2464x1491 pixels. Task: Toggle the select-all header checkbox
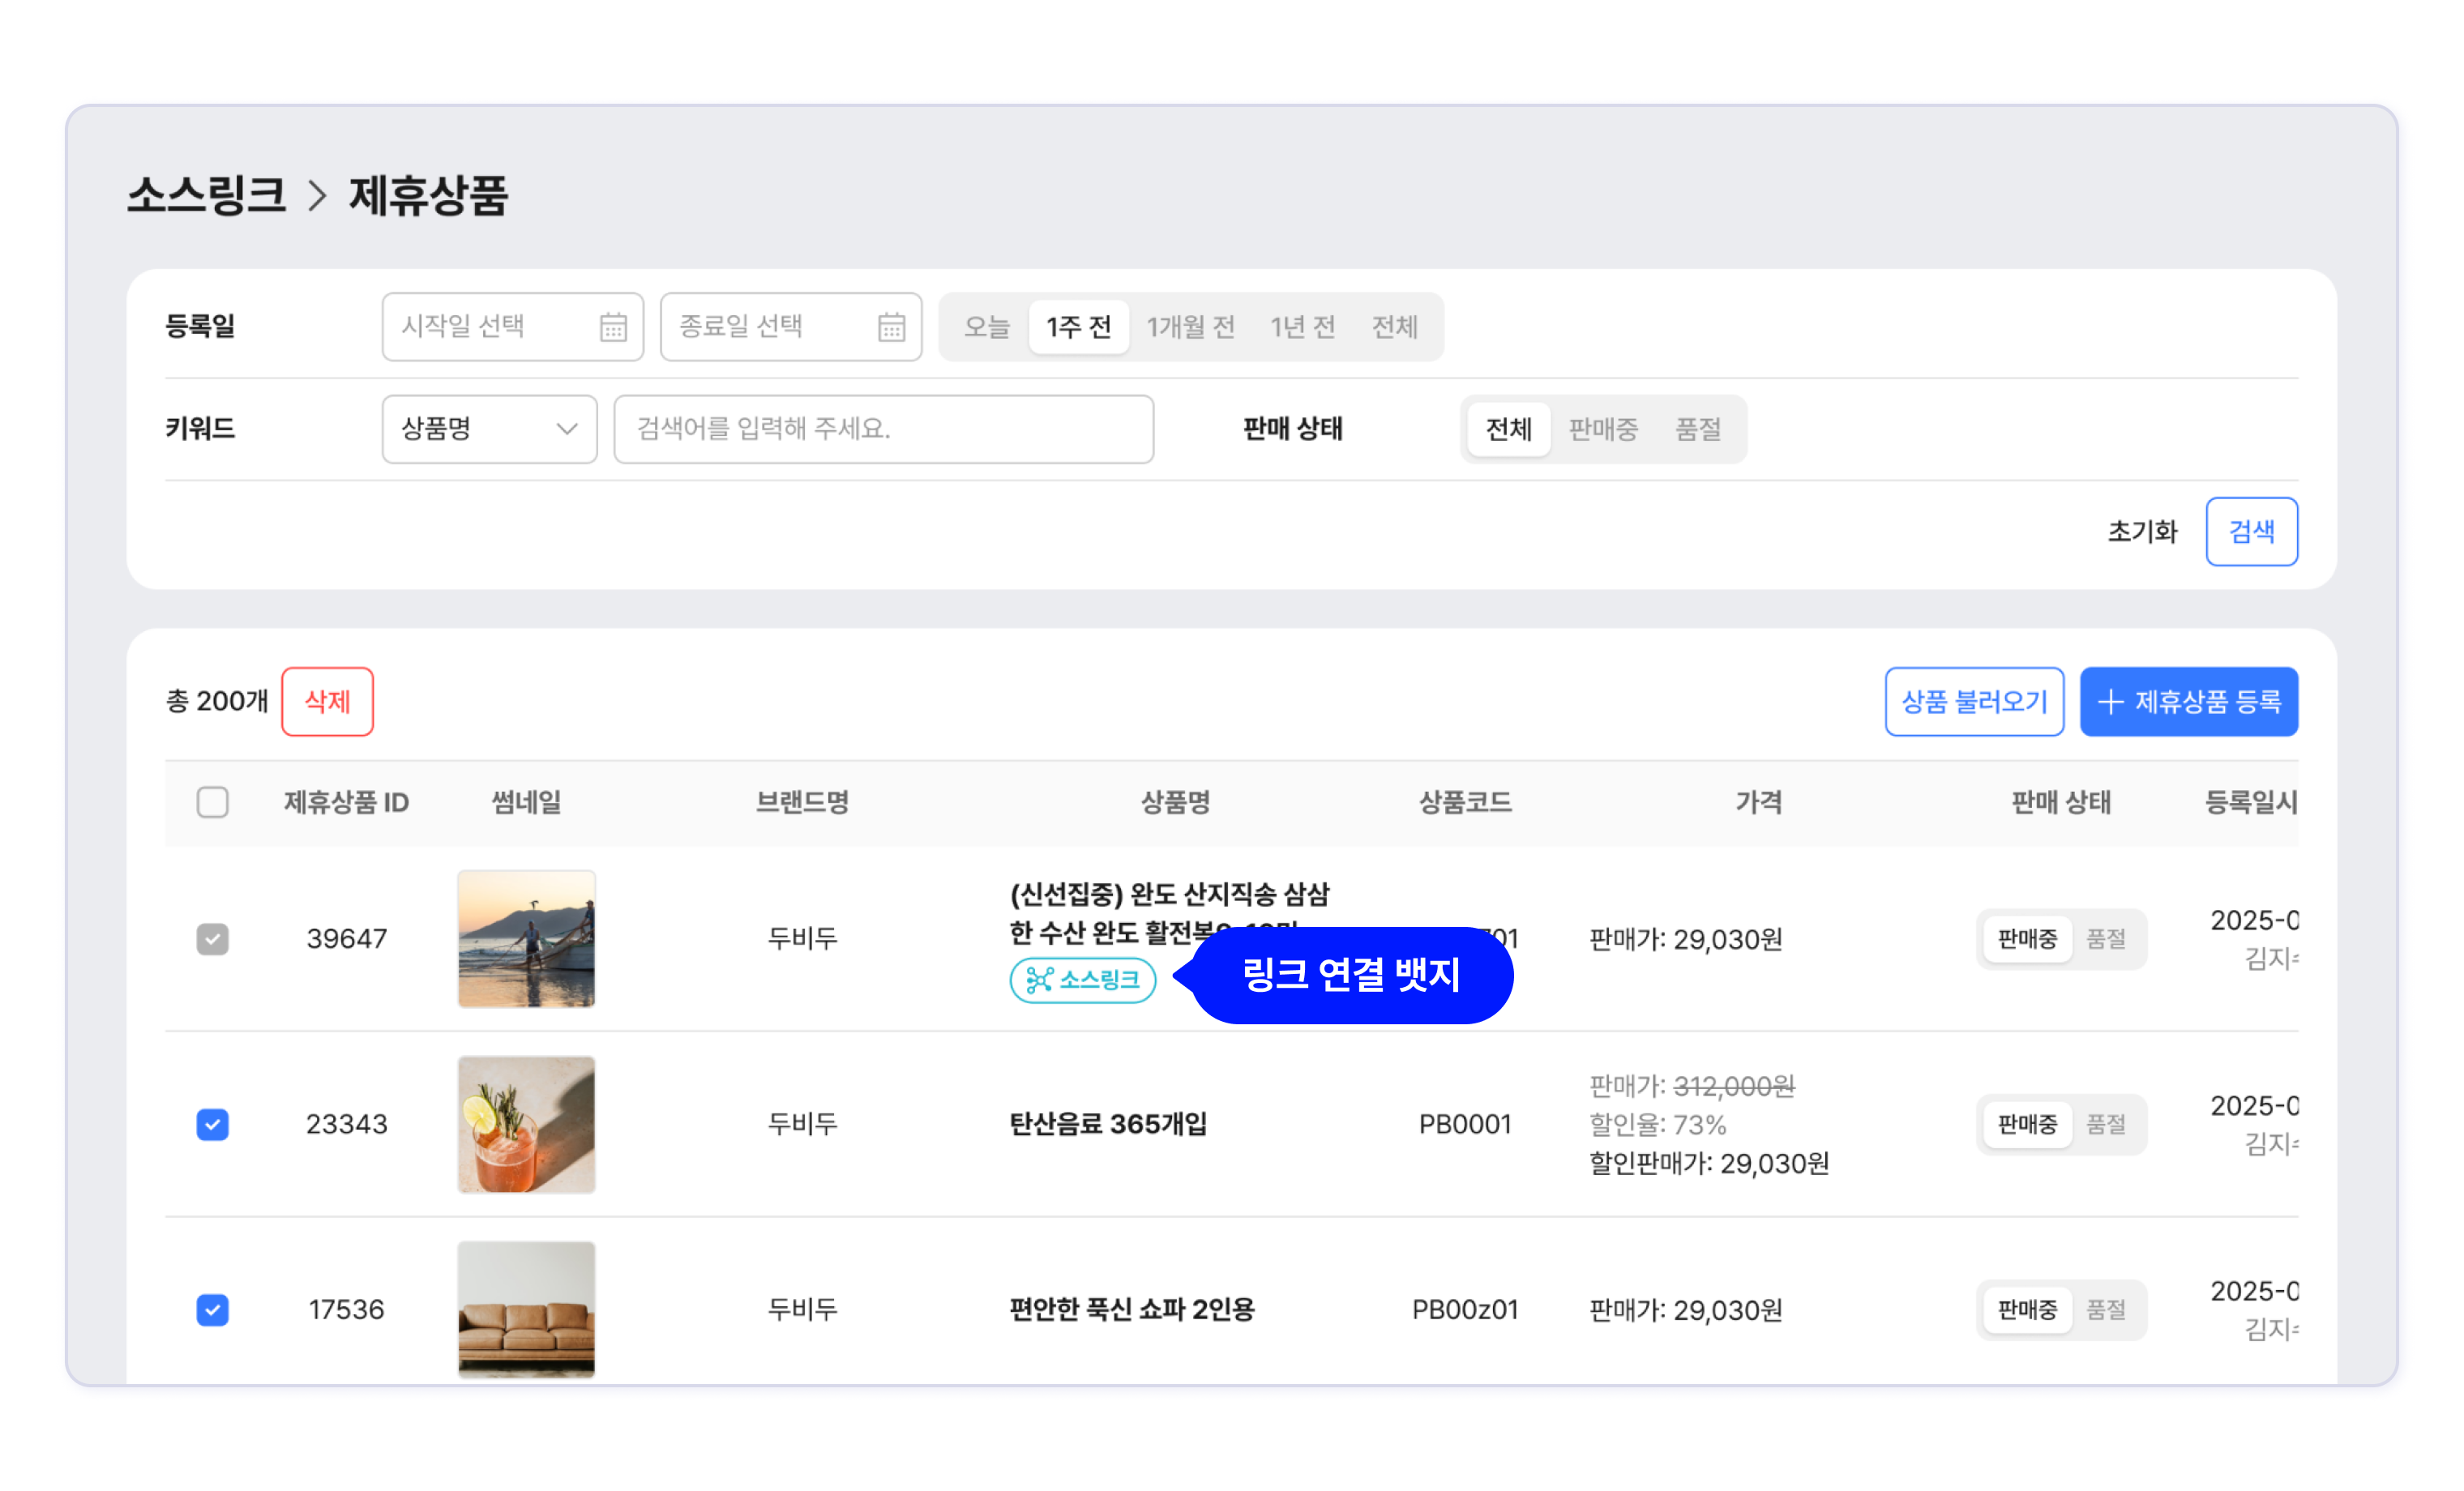point(212,802)
